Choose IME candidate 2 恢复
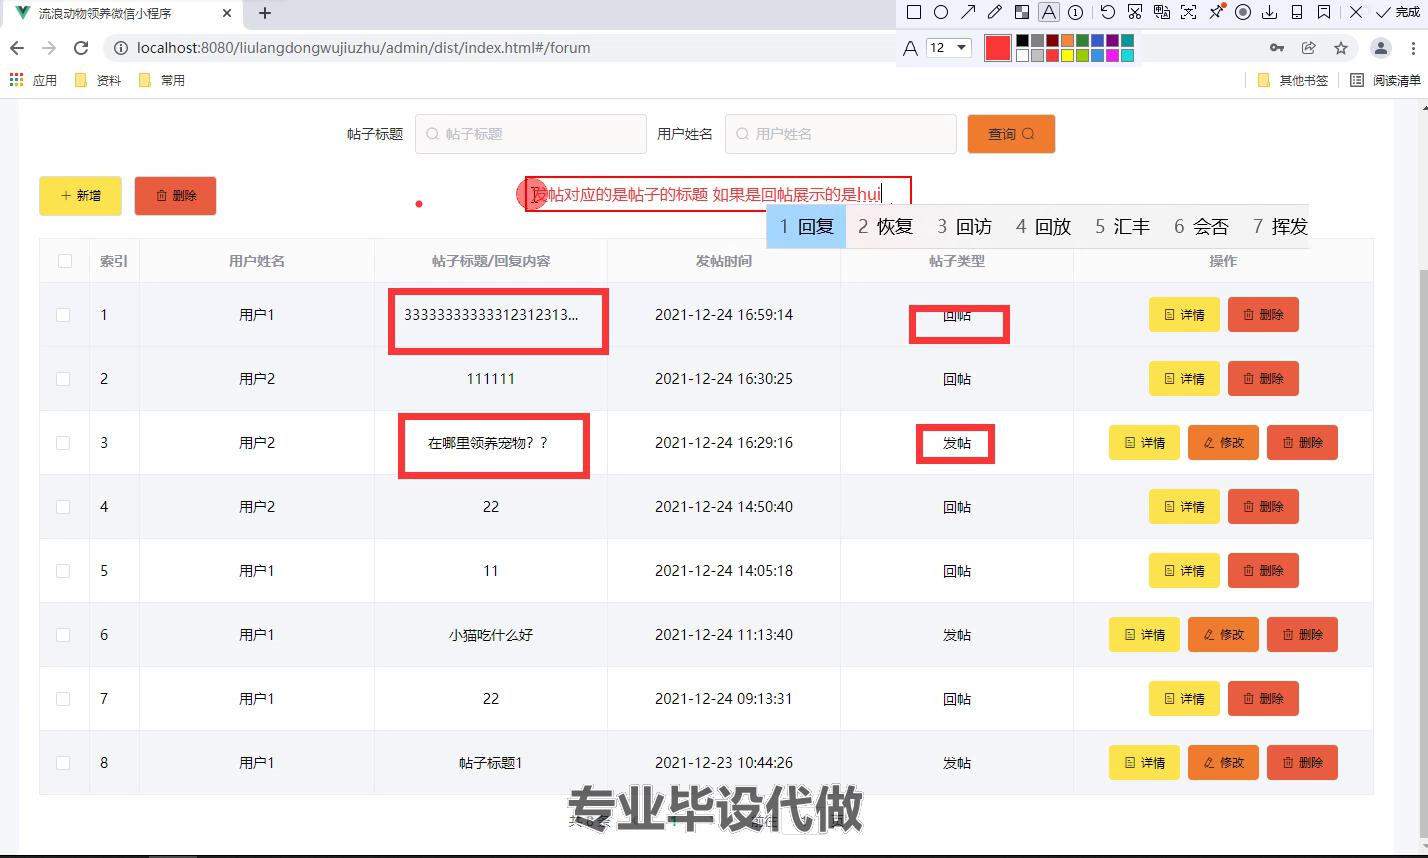Image resolution: width=1428 pixels, height=858 pixels. point(885,227)
